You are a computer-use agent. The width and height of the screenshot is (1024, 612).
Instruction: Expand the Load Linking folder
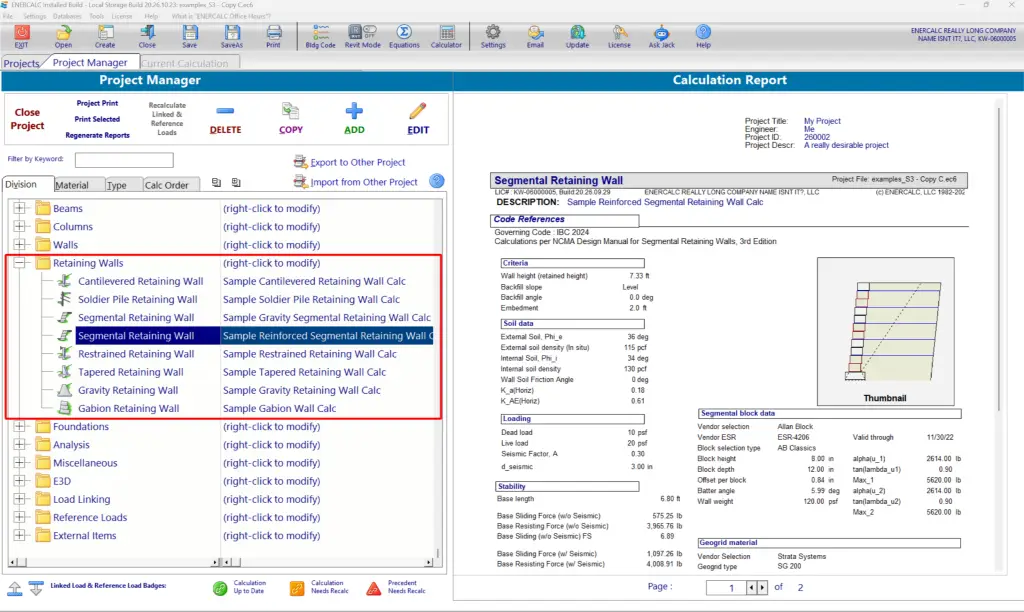pos(20,499)
